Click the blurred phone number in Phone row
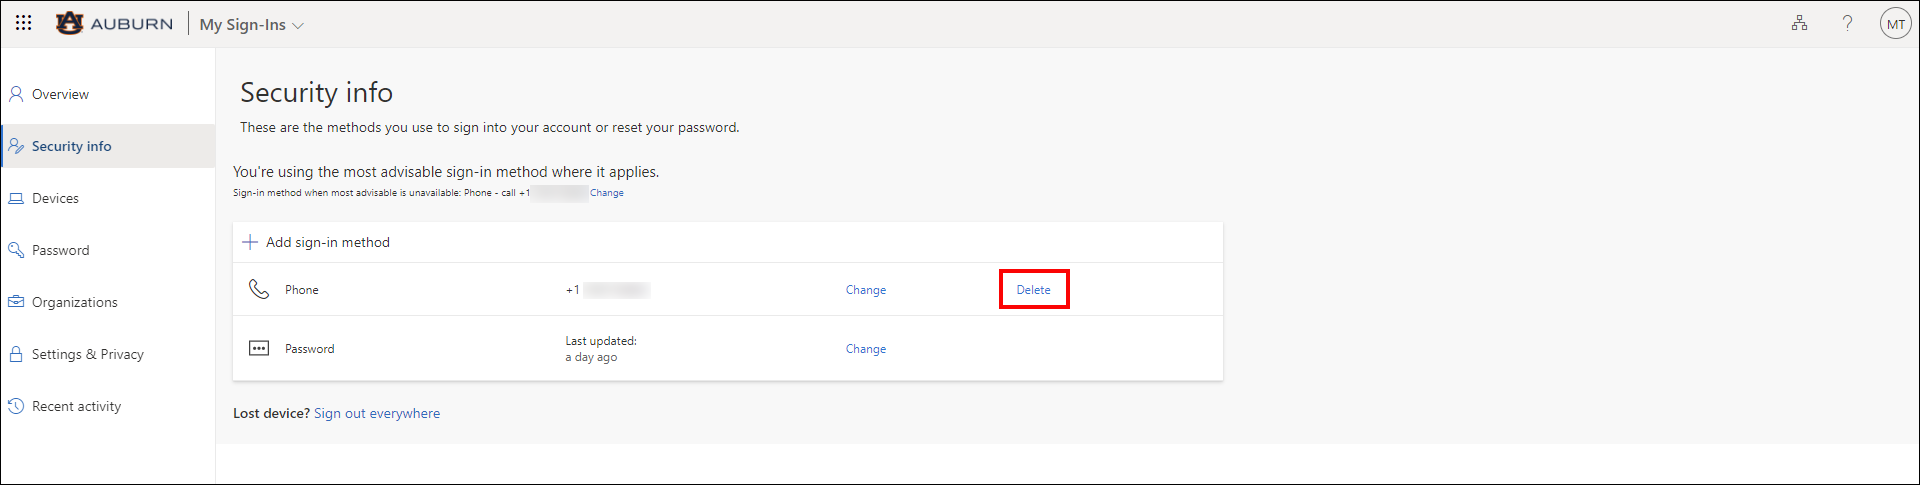1920x485 pixels. click(x=617, y=290)
